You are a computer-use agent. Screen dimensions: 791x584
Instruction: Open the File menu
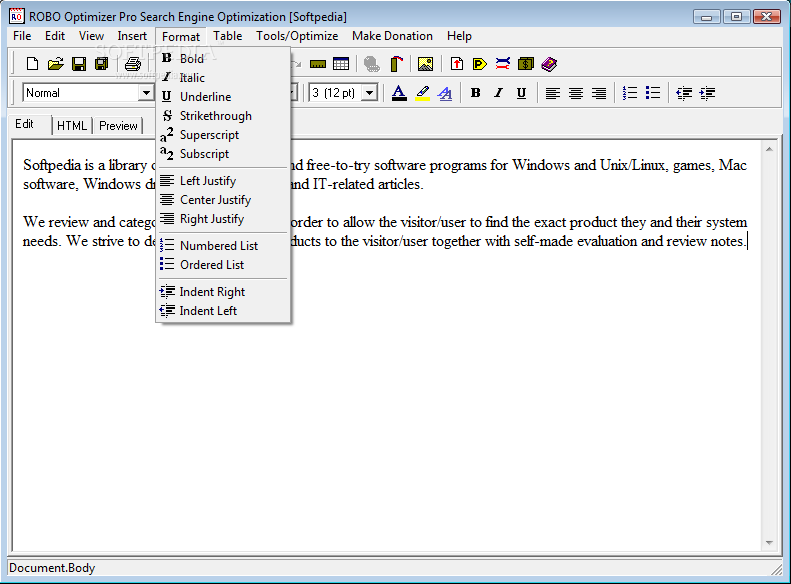tap(22, 36)
